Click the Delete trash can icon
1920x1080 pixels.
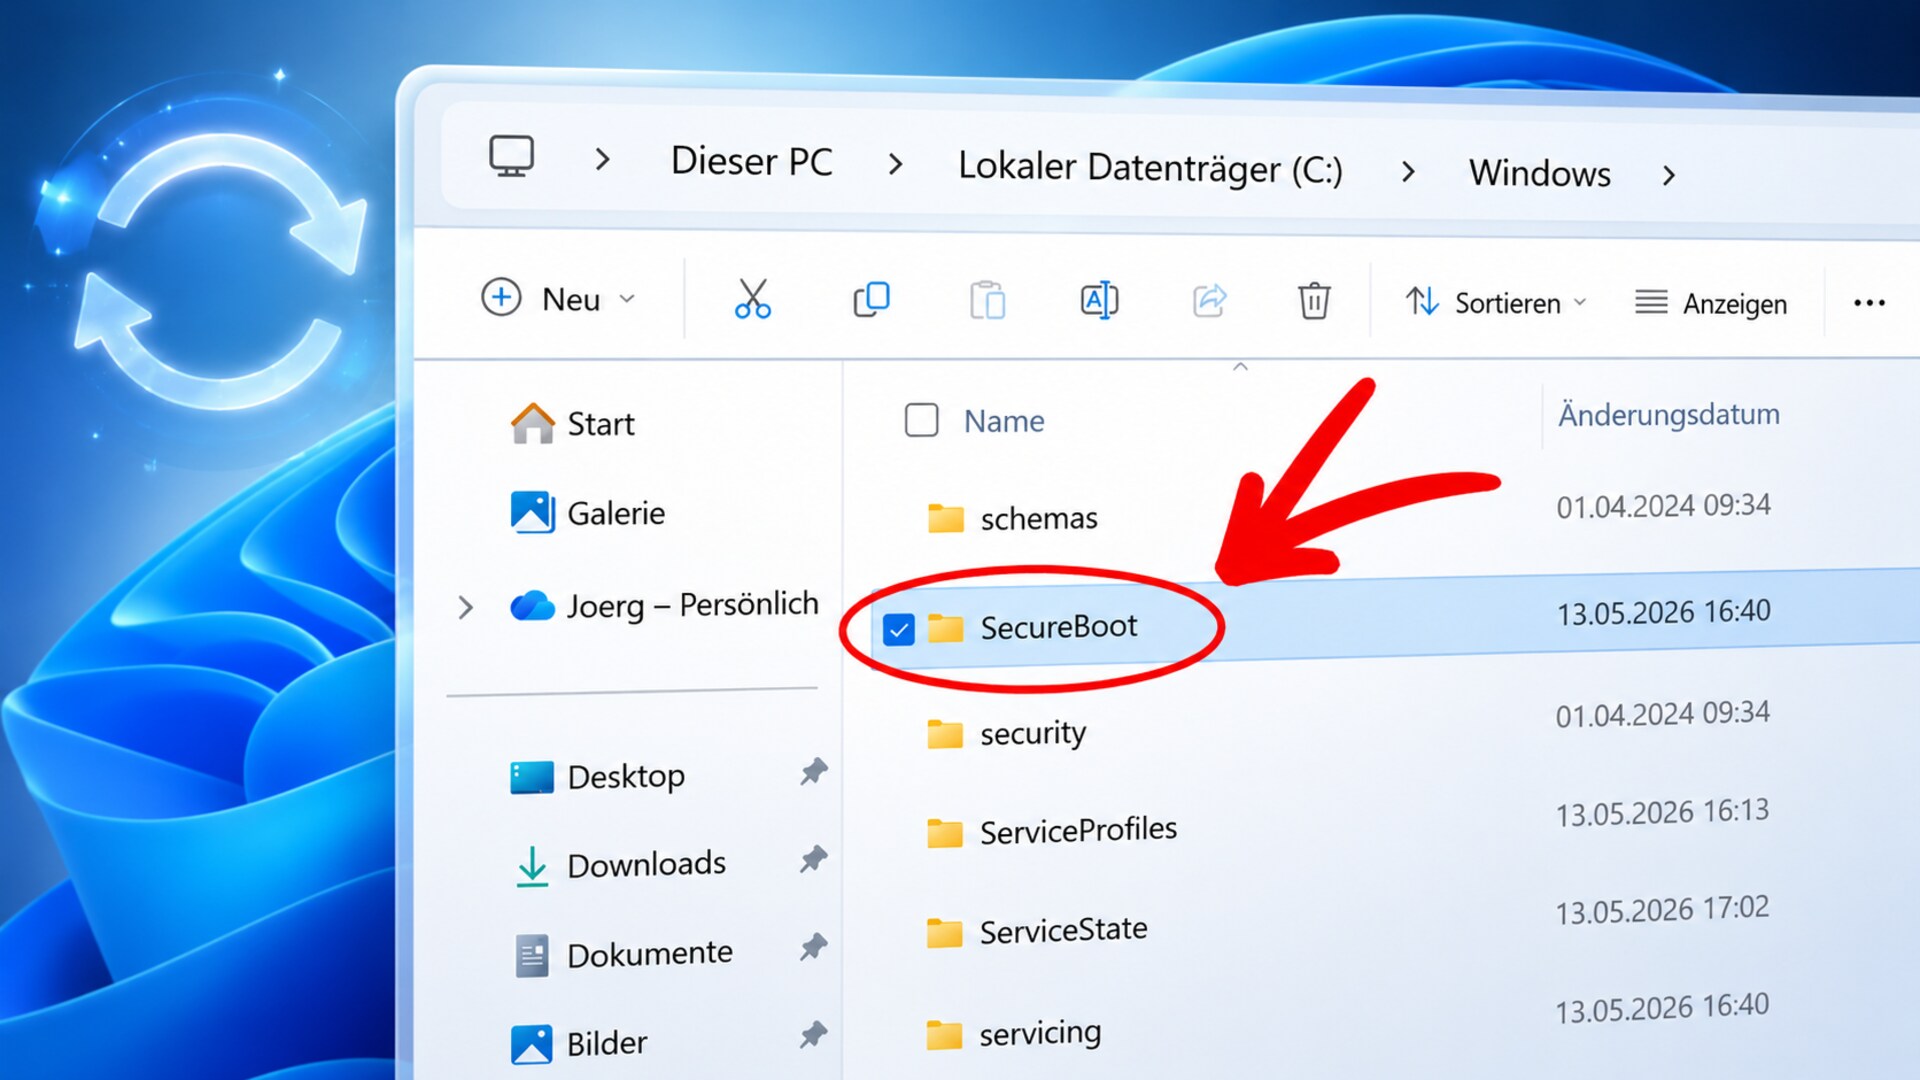click(1313, 300)
